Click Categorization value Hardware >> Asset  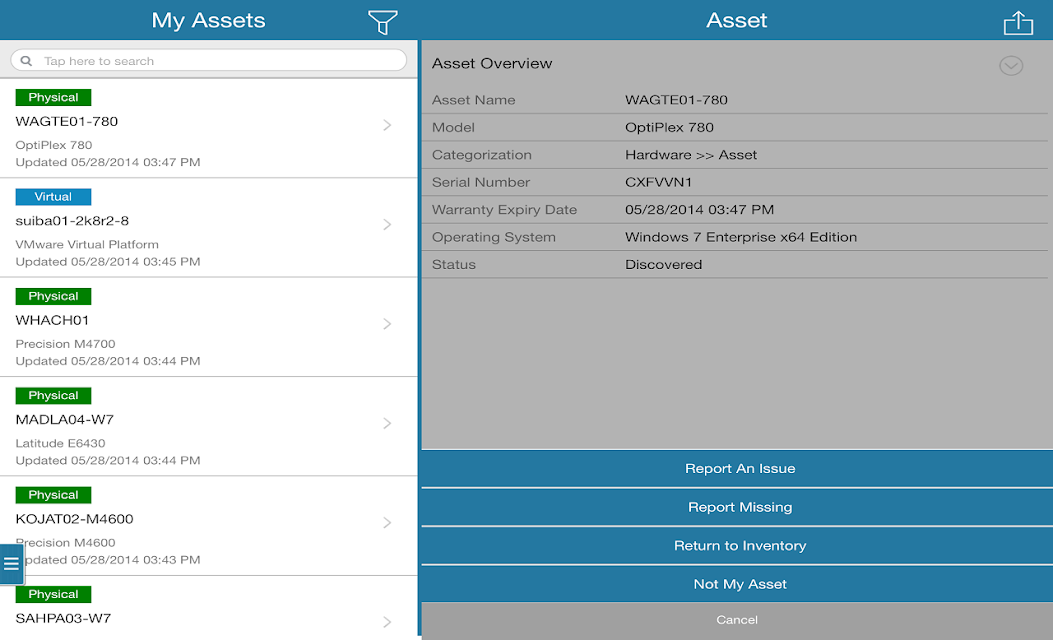click(x=690, y=155)
